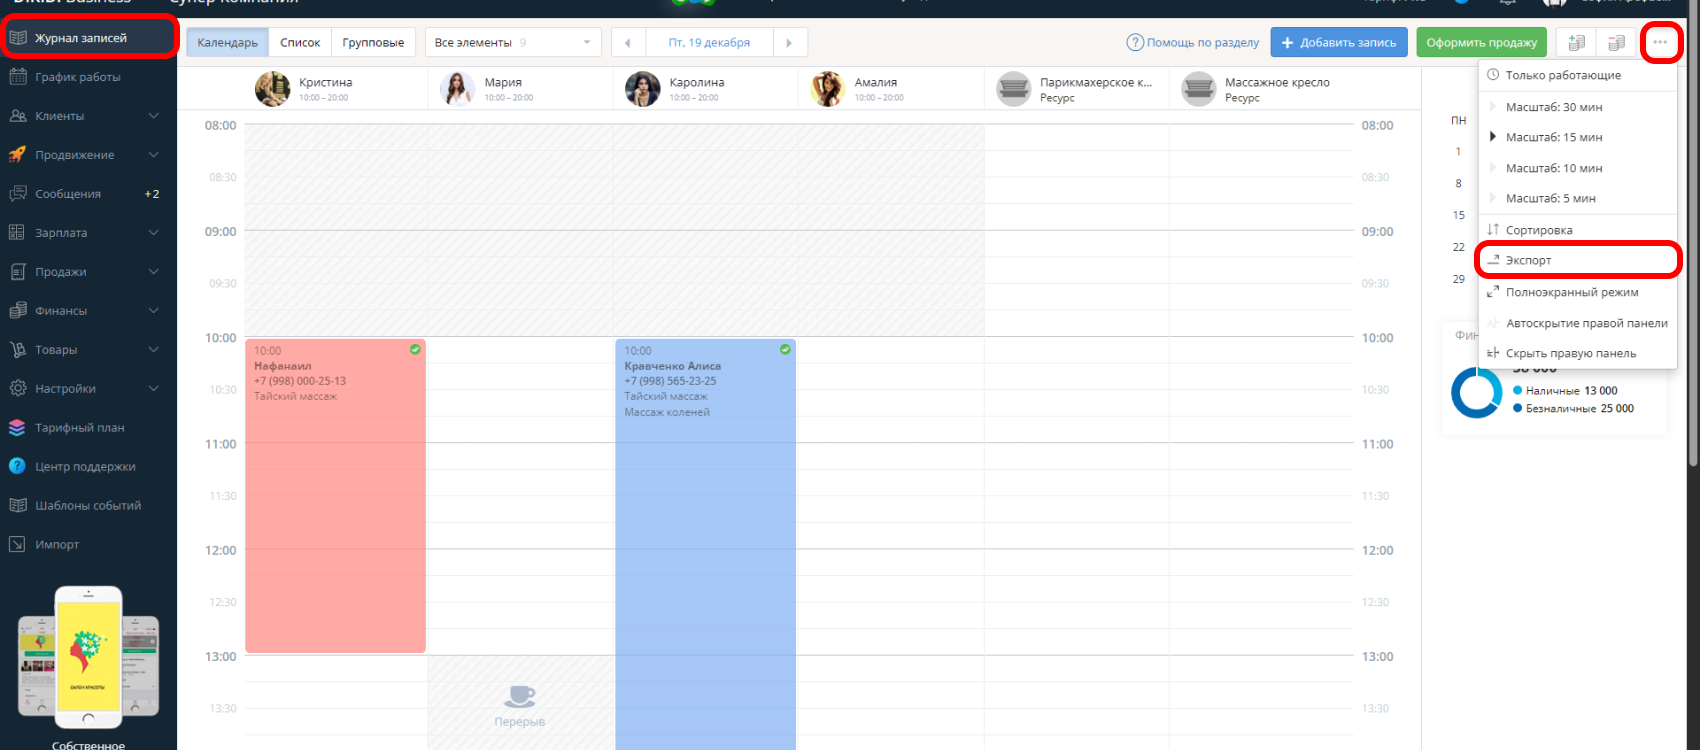Open Центр поддержки in the sidebar
The image size is (1700, 750).
[x=85, y=467]
